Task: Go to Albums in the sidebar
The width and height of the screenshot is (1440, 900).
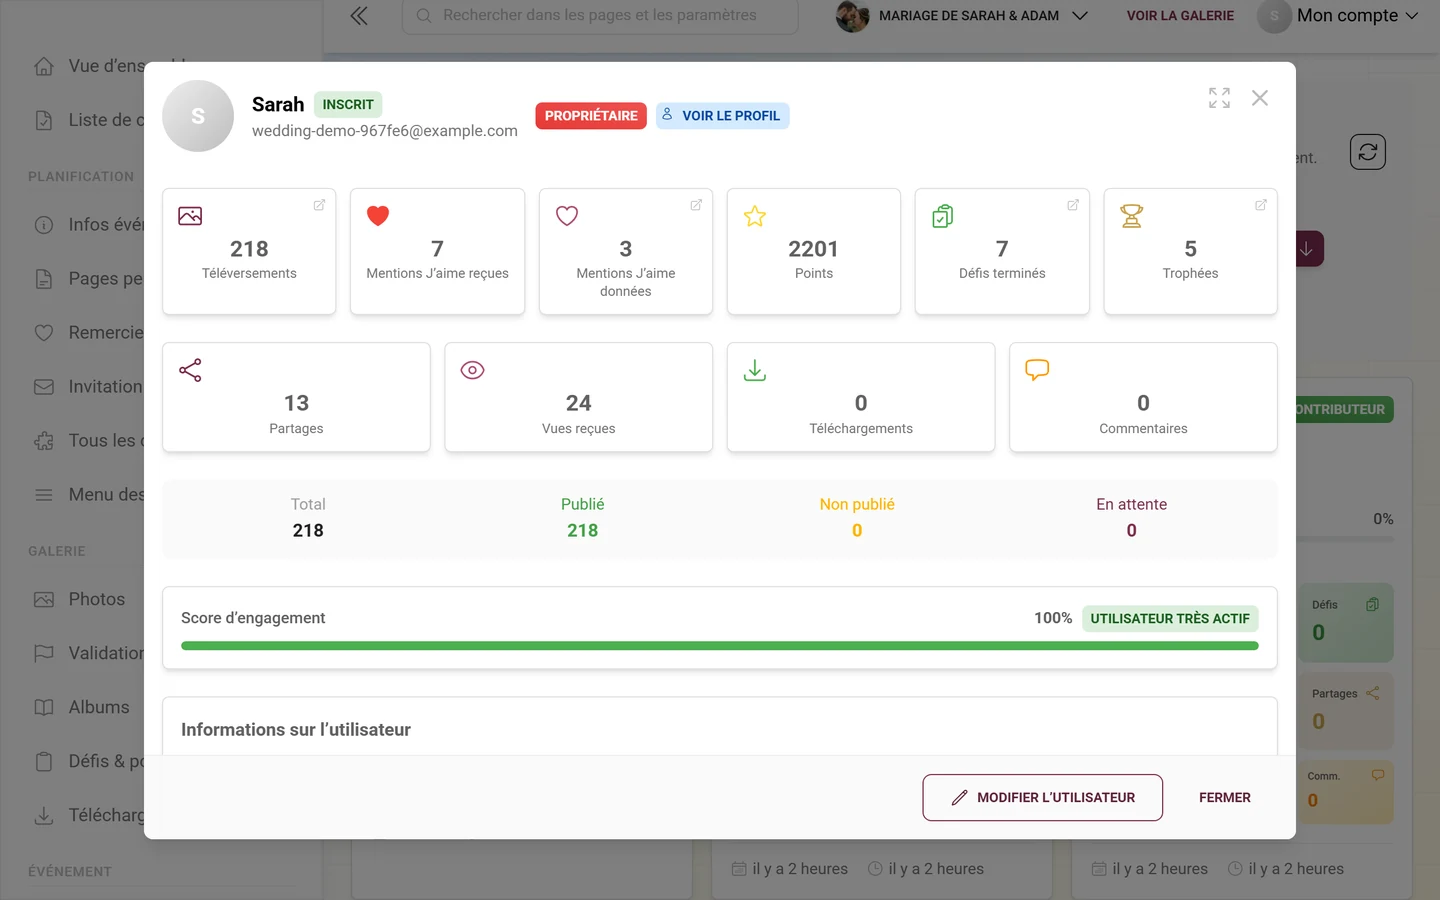Action: click(x=99, y=707)
